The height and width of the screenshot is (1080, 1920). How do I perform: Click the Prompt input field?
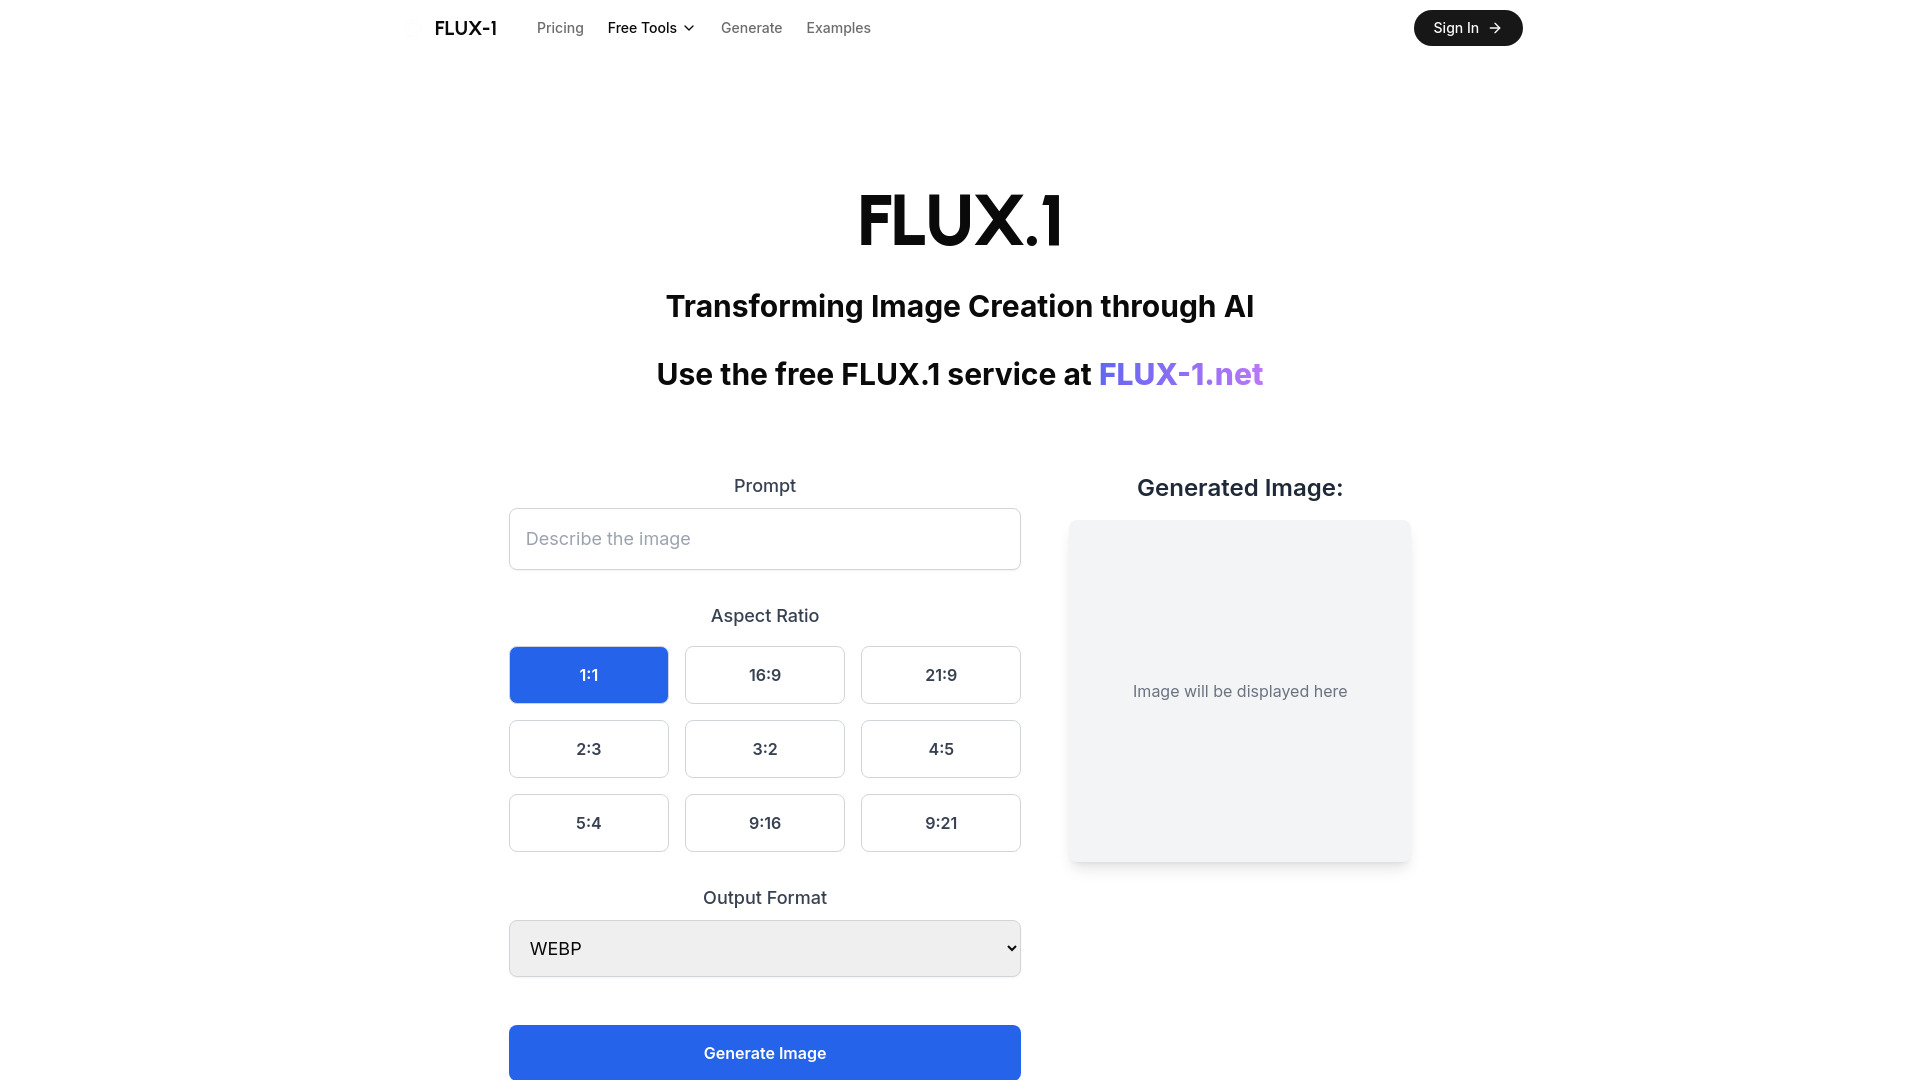point(765,539)
